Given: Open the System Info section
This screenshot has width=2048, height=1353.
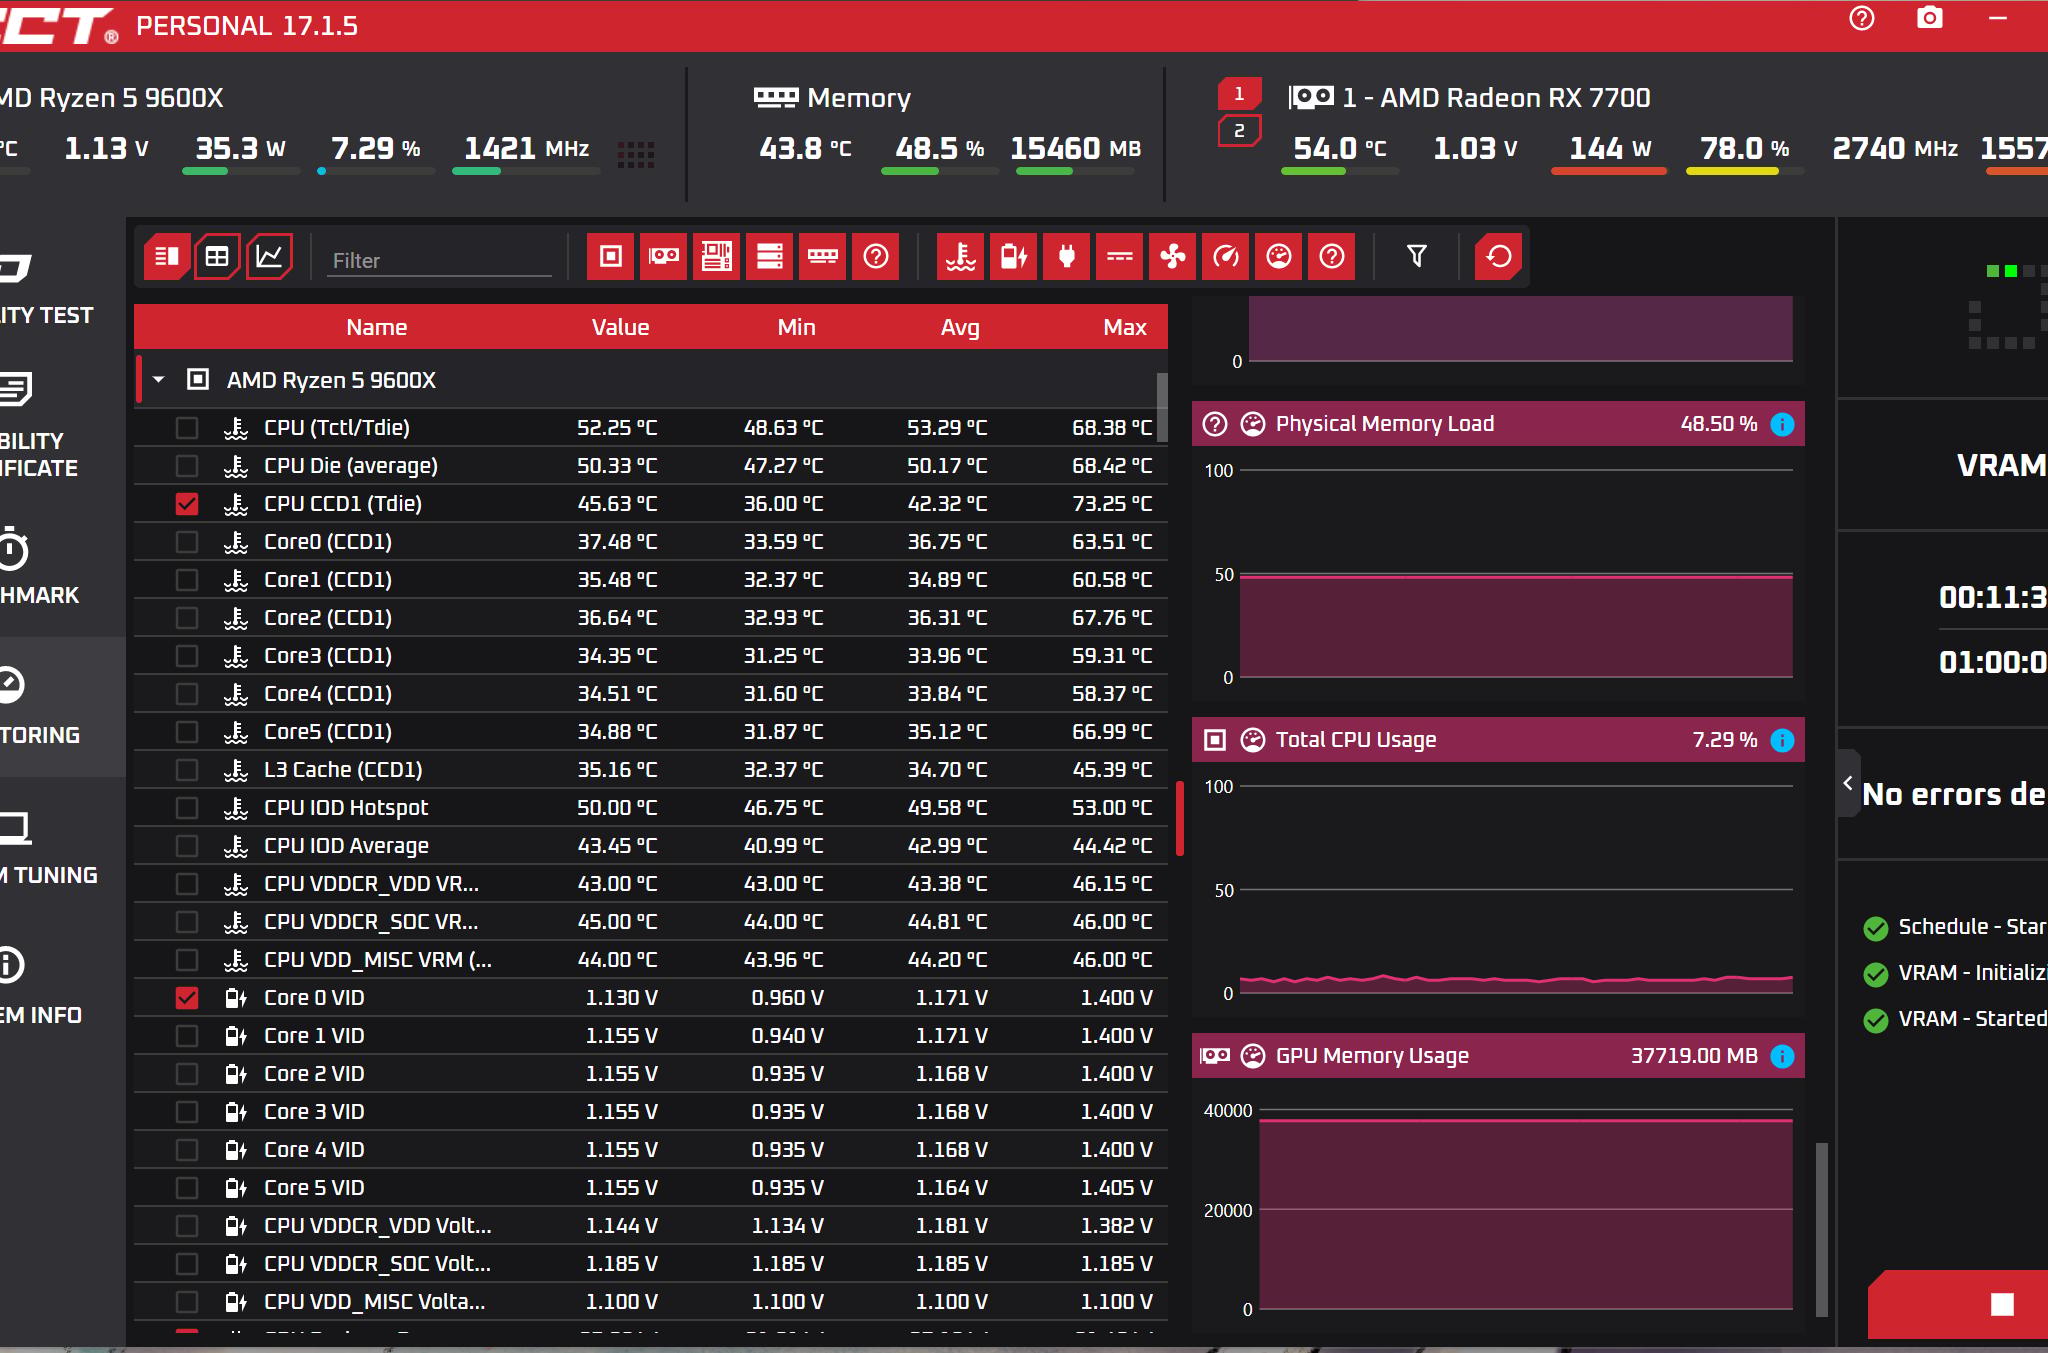Looking at the screenshot, I should pyautogui.click(x=40, y=986).
